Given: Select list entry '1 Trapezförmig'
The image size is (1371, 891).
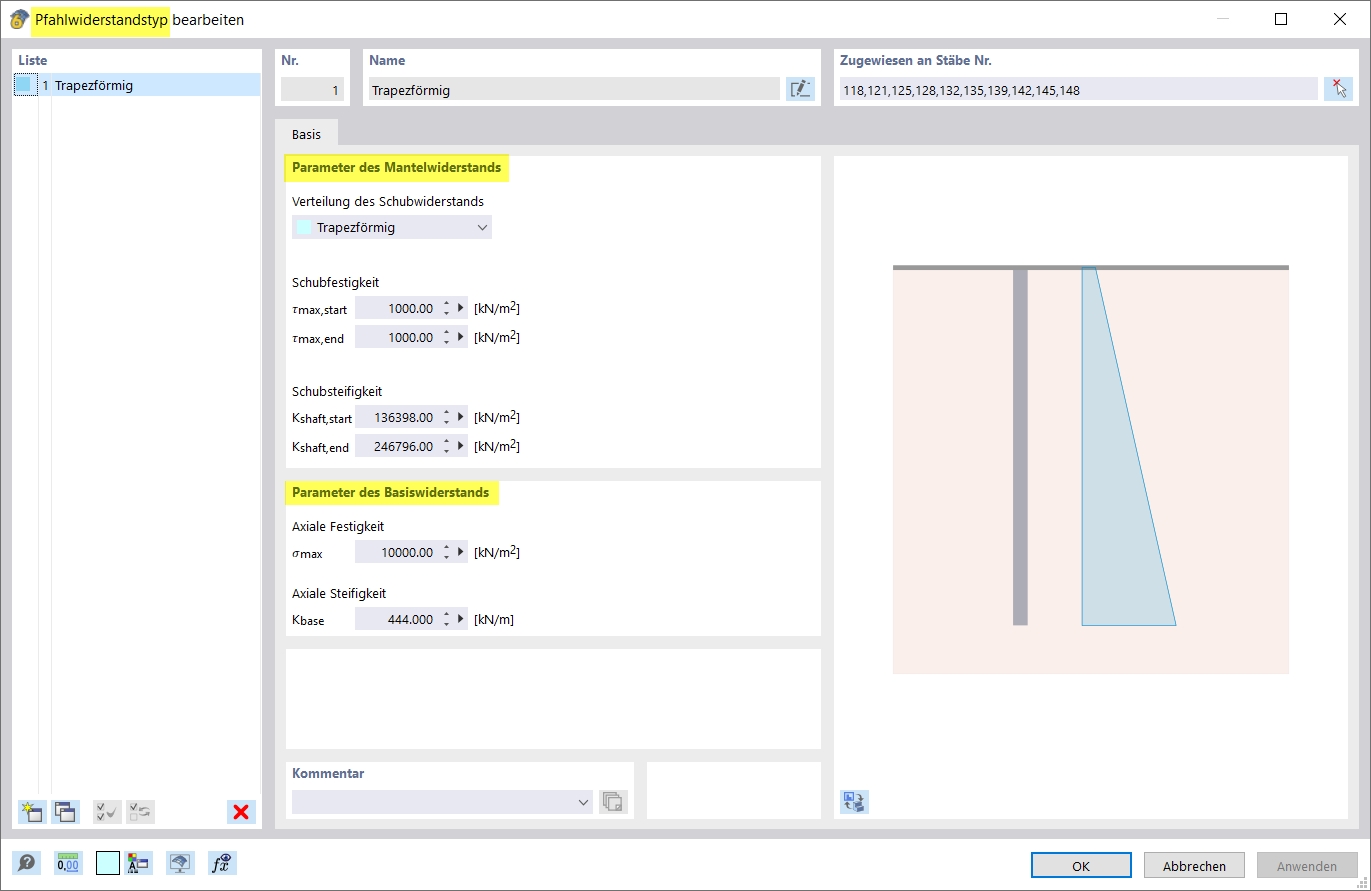Looking at the screenshot, I should coord(138,85).
